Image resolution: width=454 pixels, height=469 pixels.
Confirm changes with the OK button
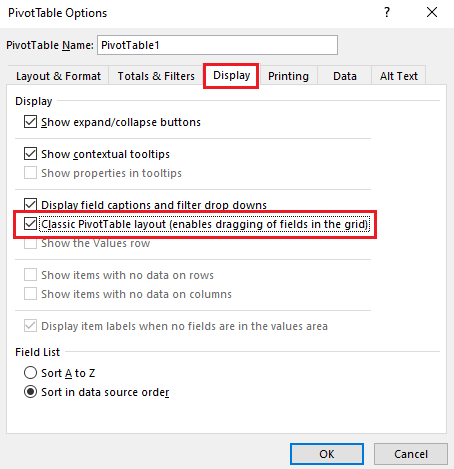327,454
